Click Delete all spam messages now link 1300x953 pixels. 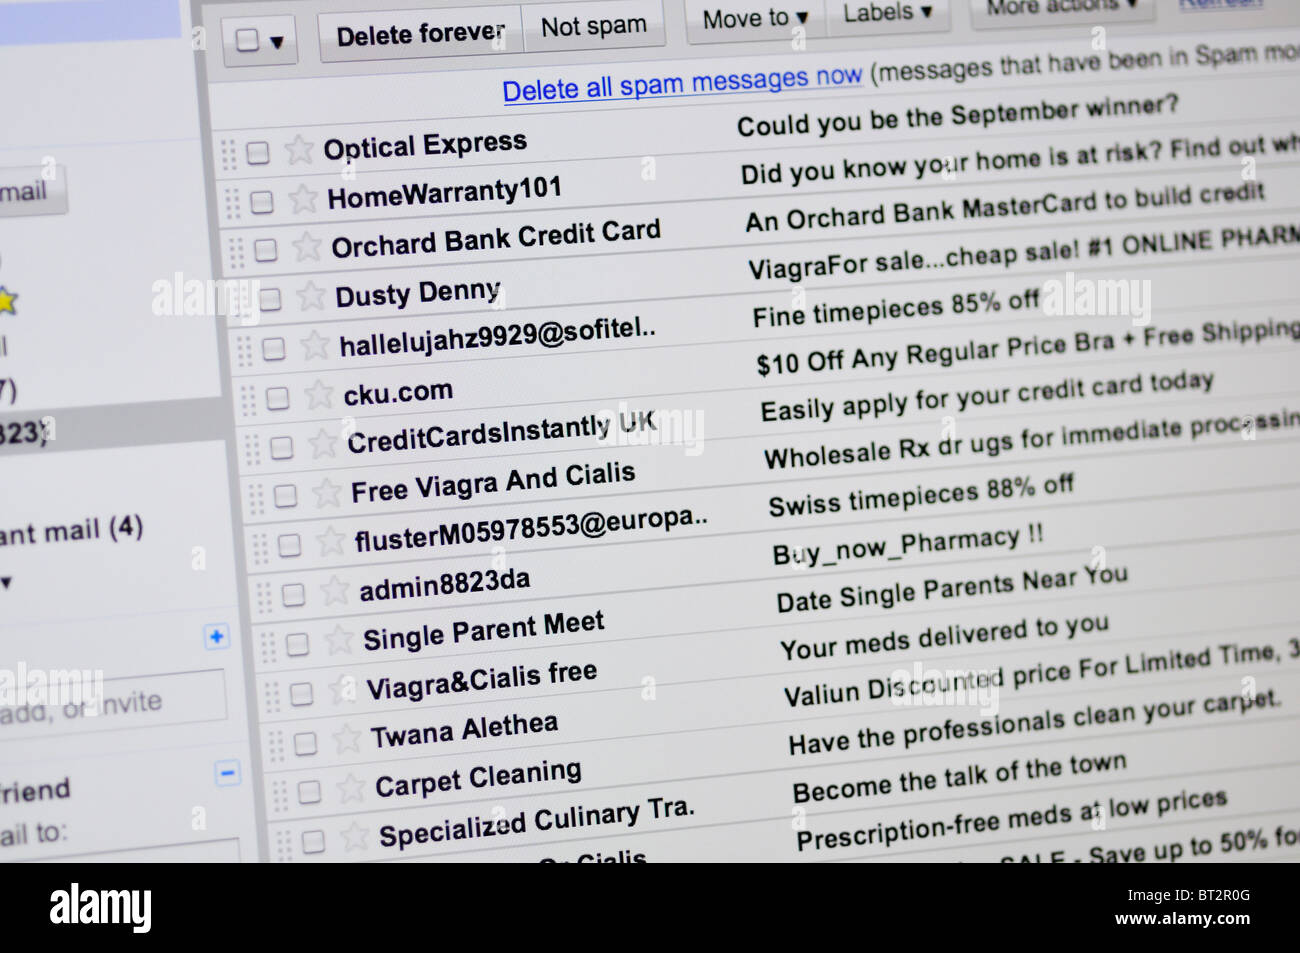click(x=682, y=82)
